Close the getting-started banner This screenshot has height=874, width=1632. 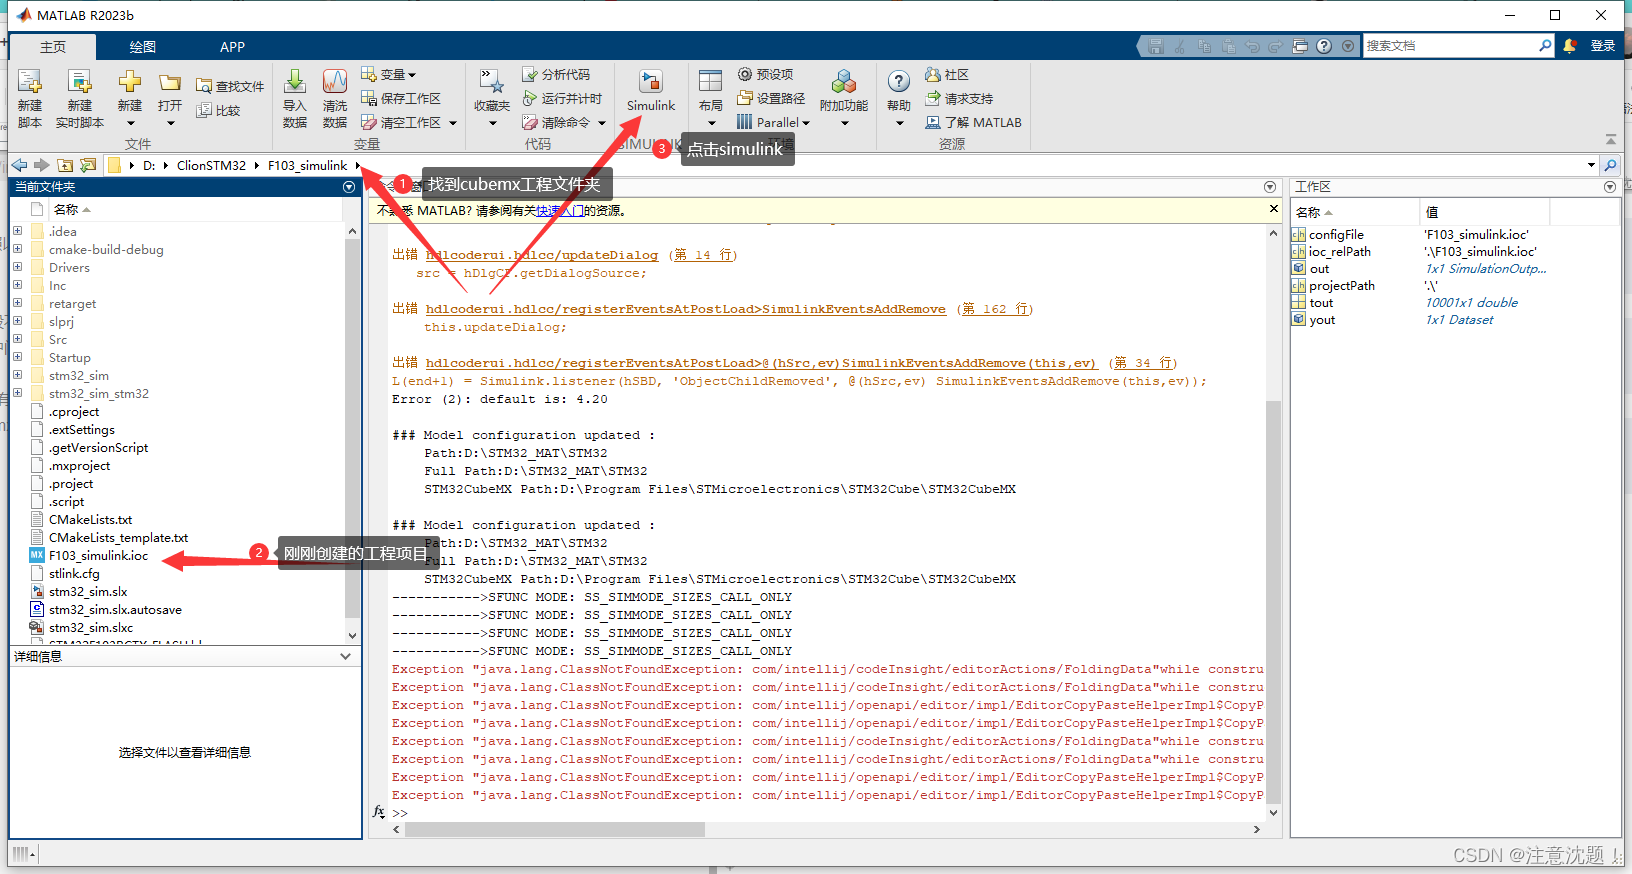[1273, 209]
